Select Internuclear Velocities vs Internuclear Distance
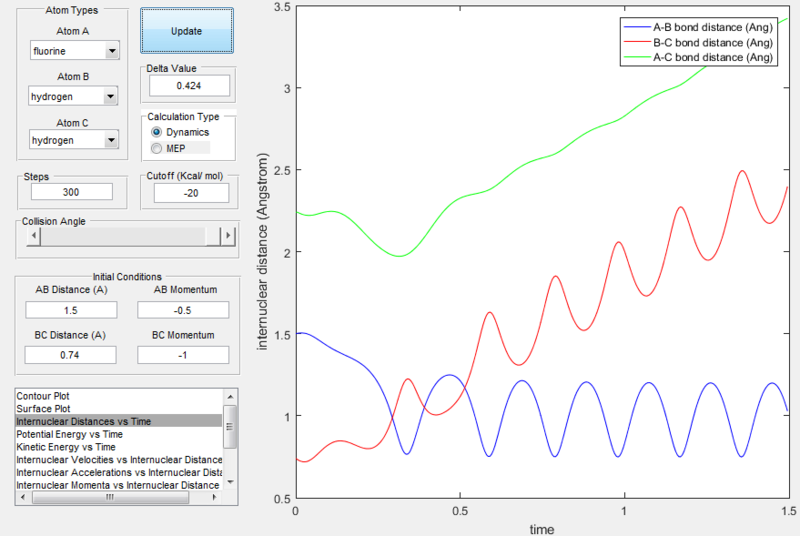 (x=119, y=460)
